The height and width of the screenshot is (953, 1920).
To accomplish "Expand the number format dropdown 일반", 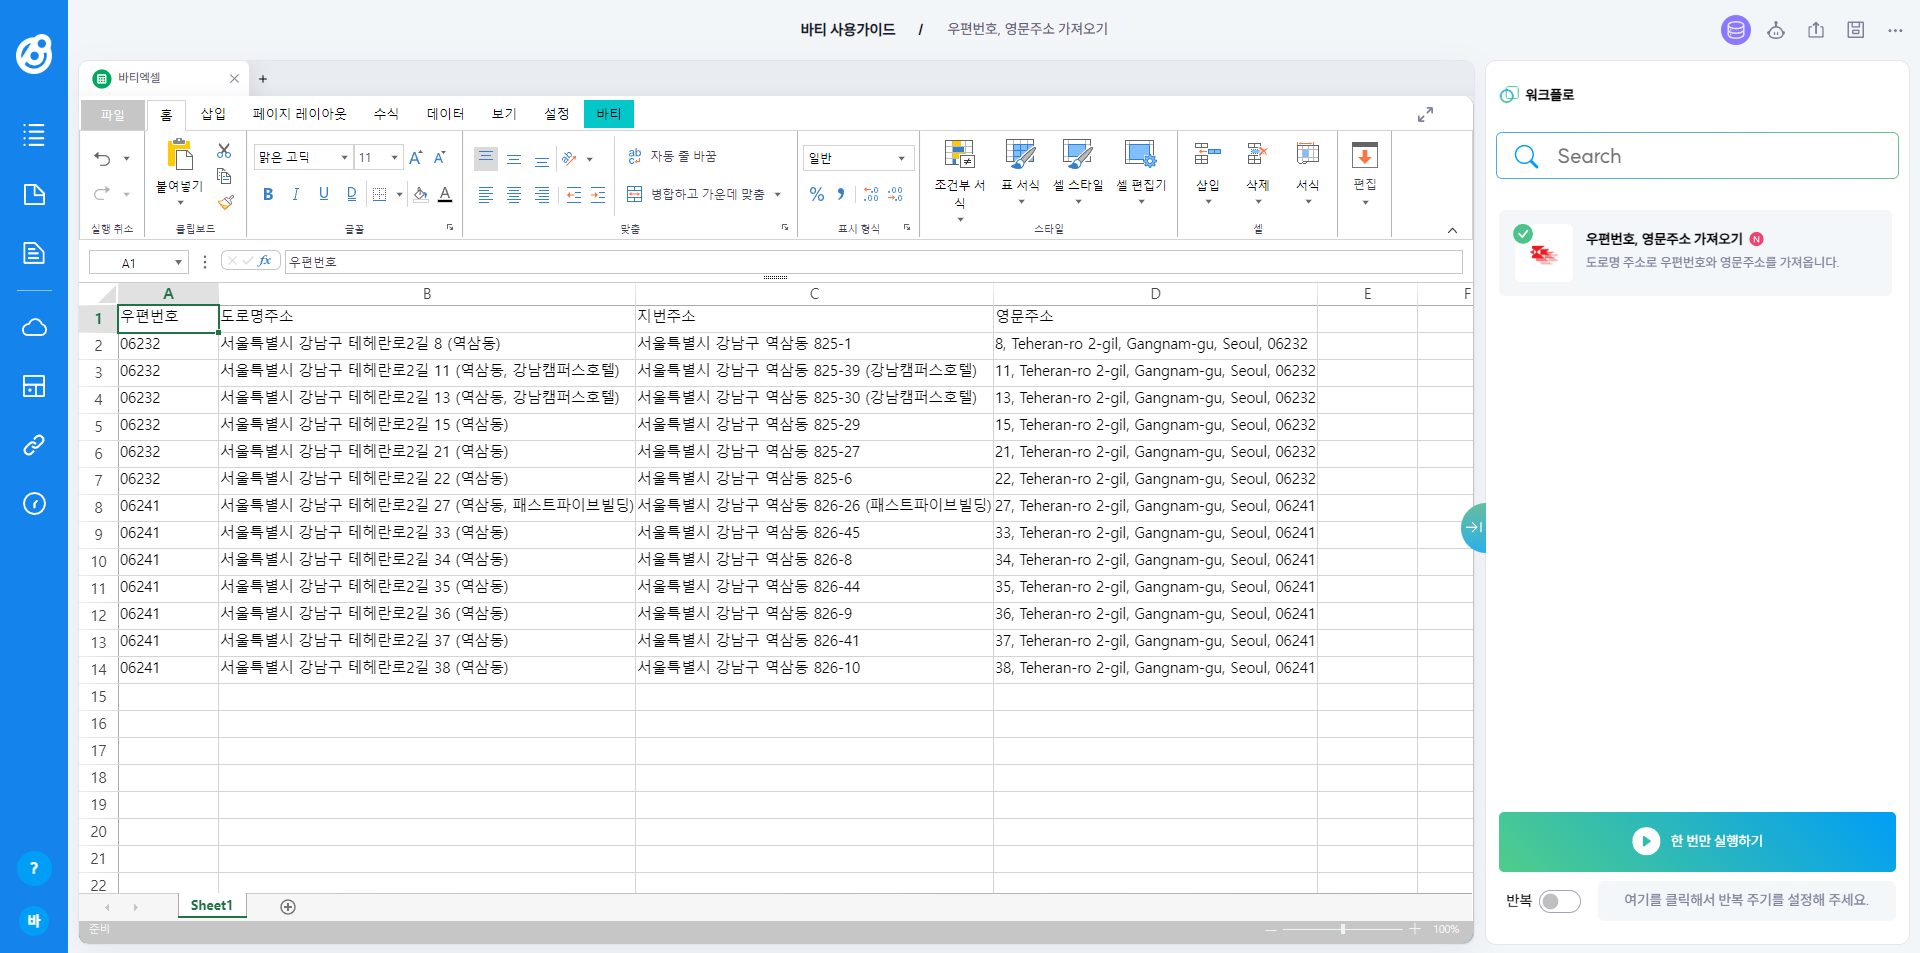I will [901, 158].
